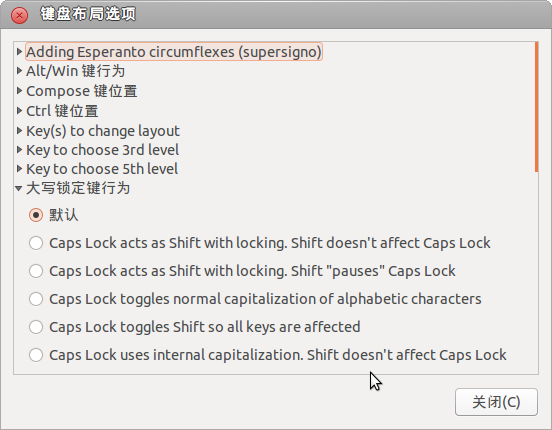The height and width of the screenshot is (430, 552).
Task: Expand Key to choose 5th level arrow
Action: point(19,169)
